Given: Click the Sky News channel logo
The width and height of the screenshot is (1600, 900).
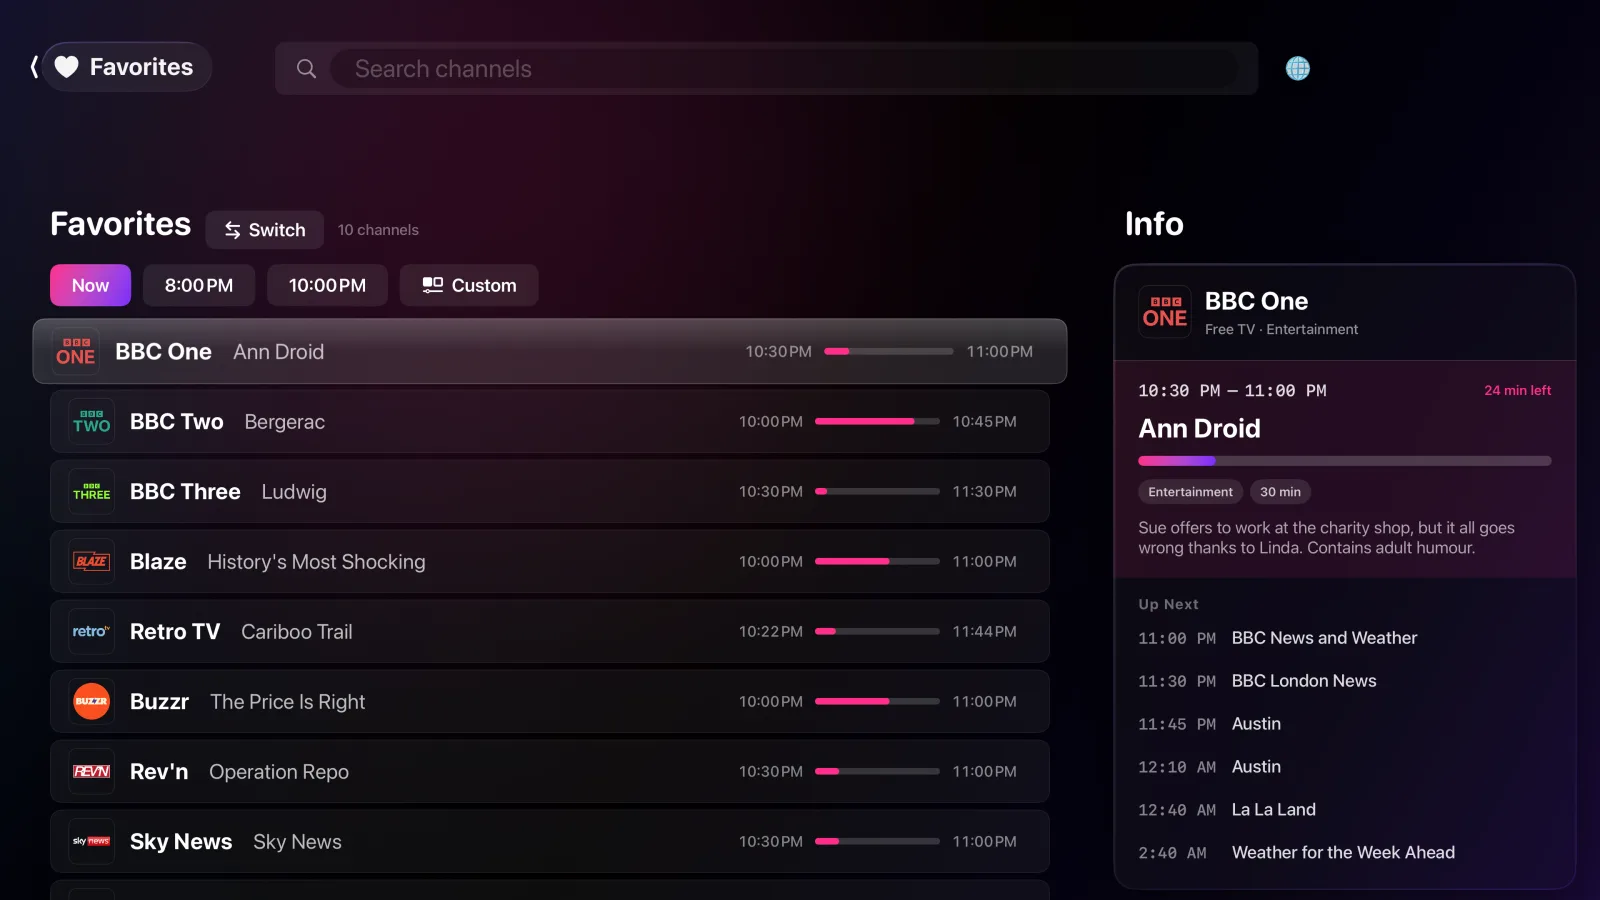Looking at the screenshot, I should coord(92,842).
